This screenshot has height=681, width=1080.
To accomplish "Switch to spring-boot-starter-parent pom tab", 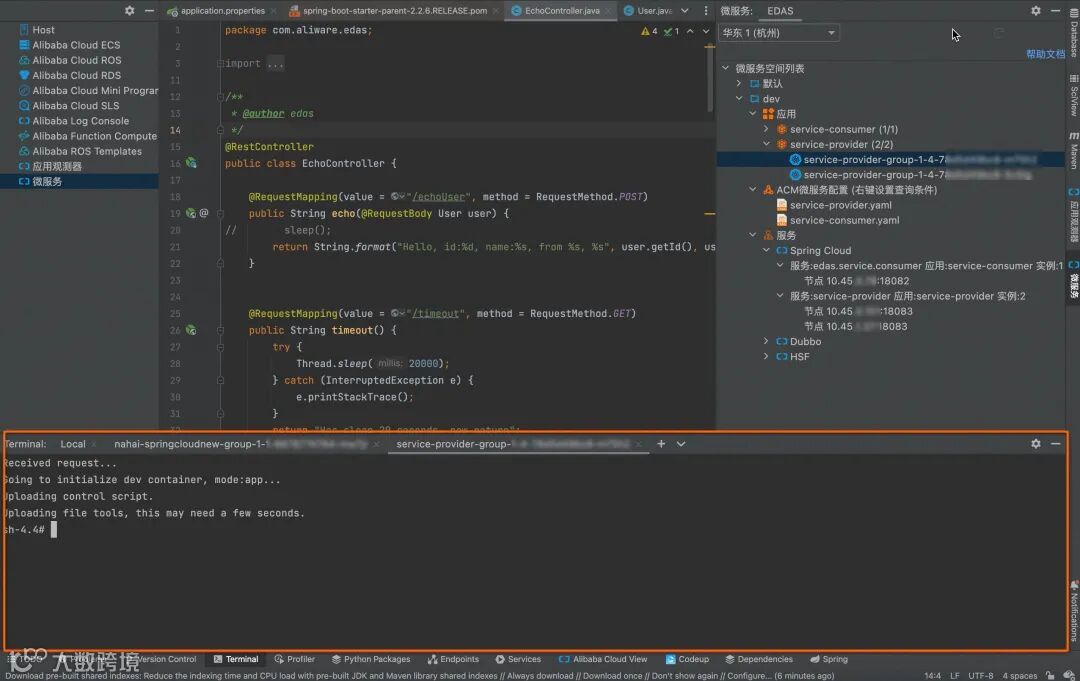I will tap(393, 10).
